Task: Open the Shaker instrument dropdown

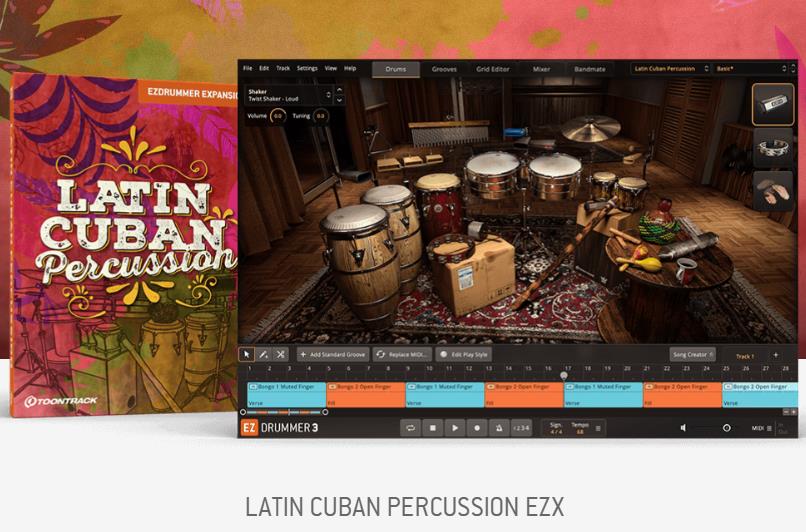Action: (289, 95)
